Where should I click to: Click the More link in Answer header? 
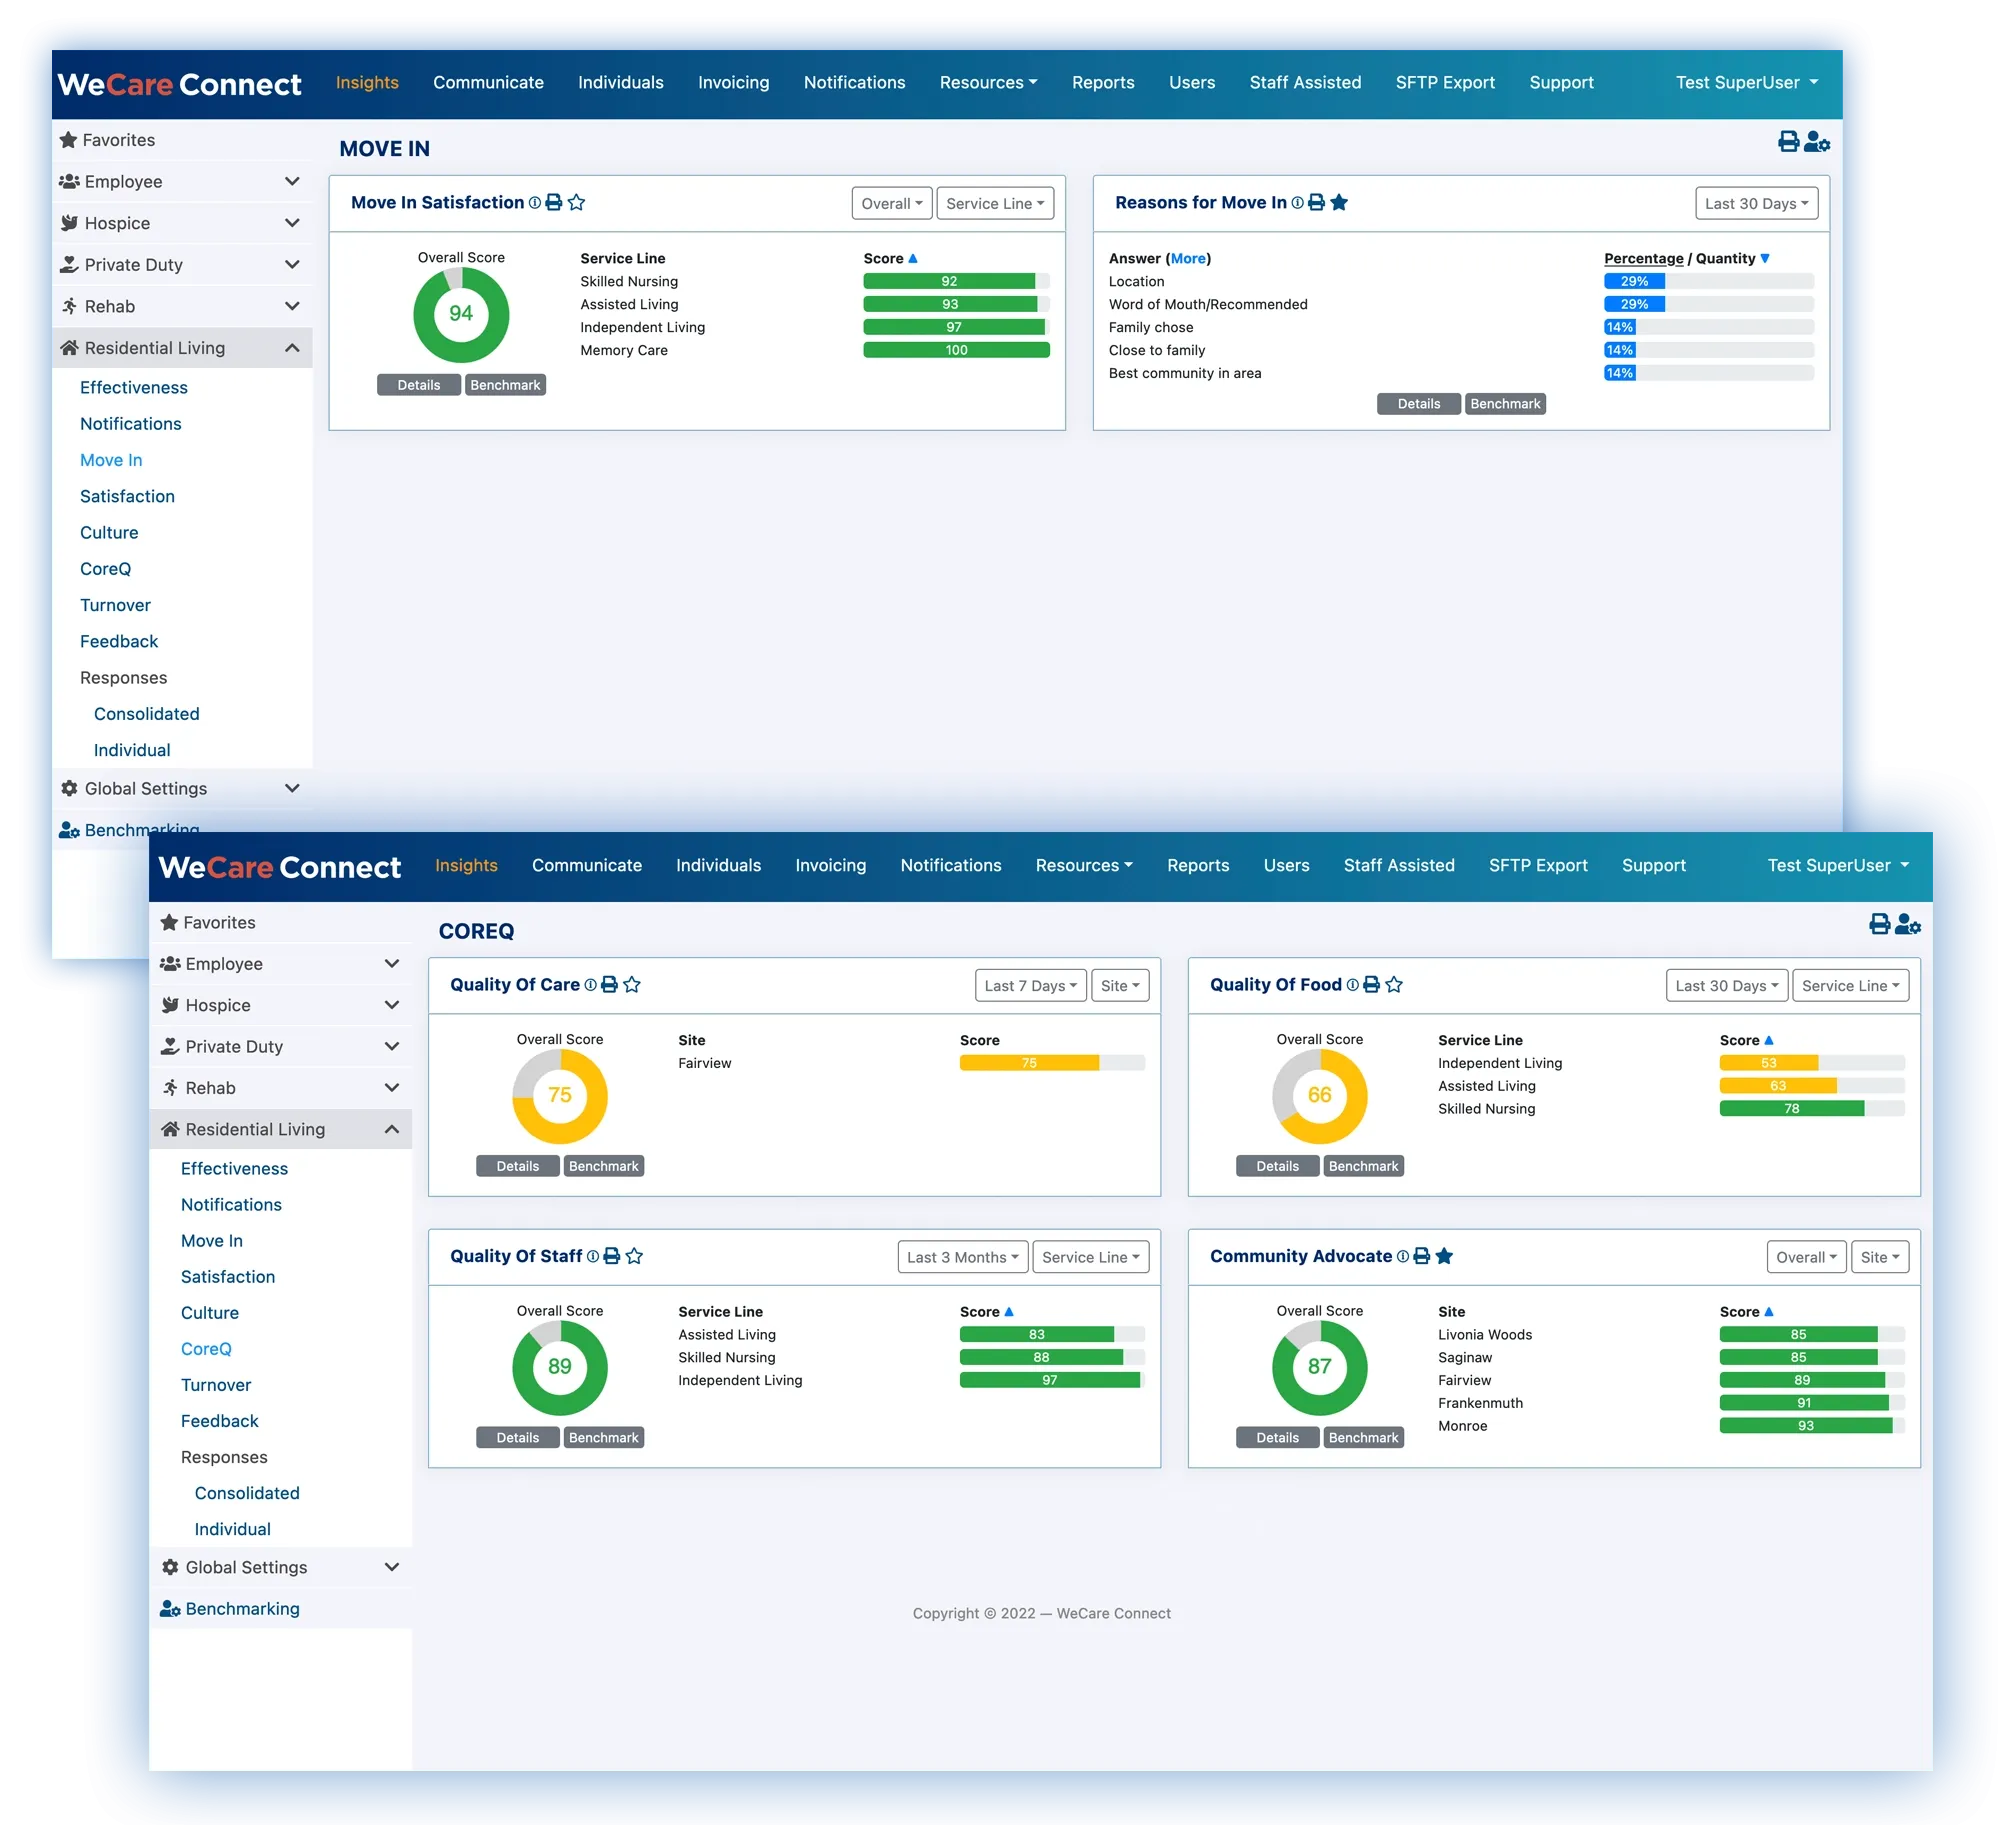1188,259
